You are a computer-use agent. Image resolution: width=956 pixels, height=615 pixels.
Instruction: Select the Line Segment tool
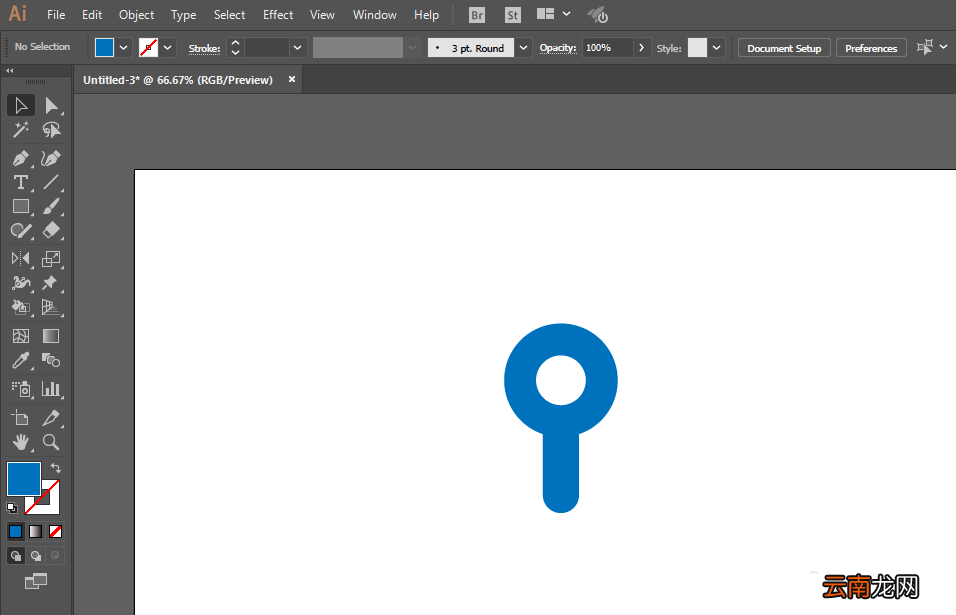point(51,182)
